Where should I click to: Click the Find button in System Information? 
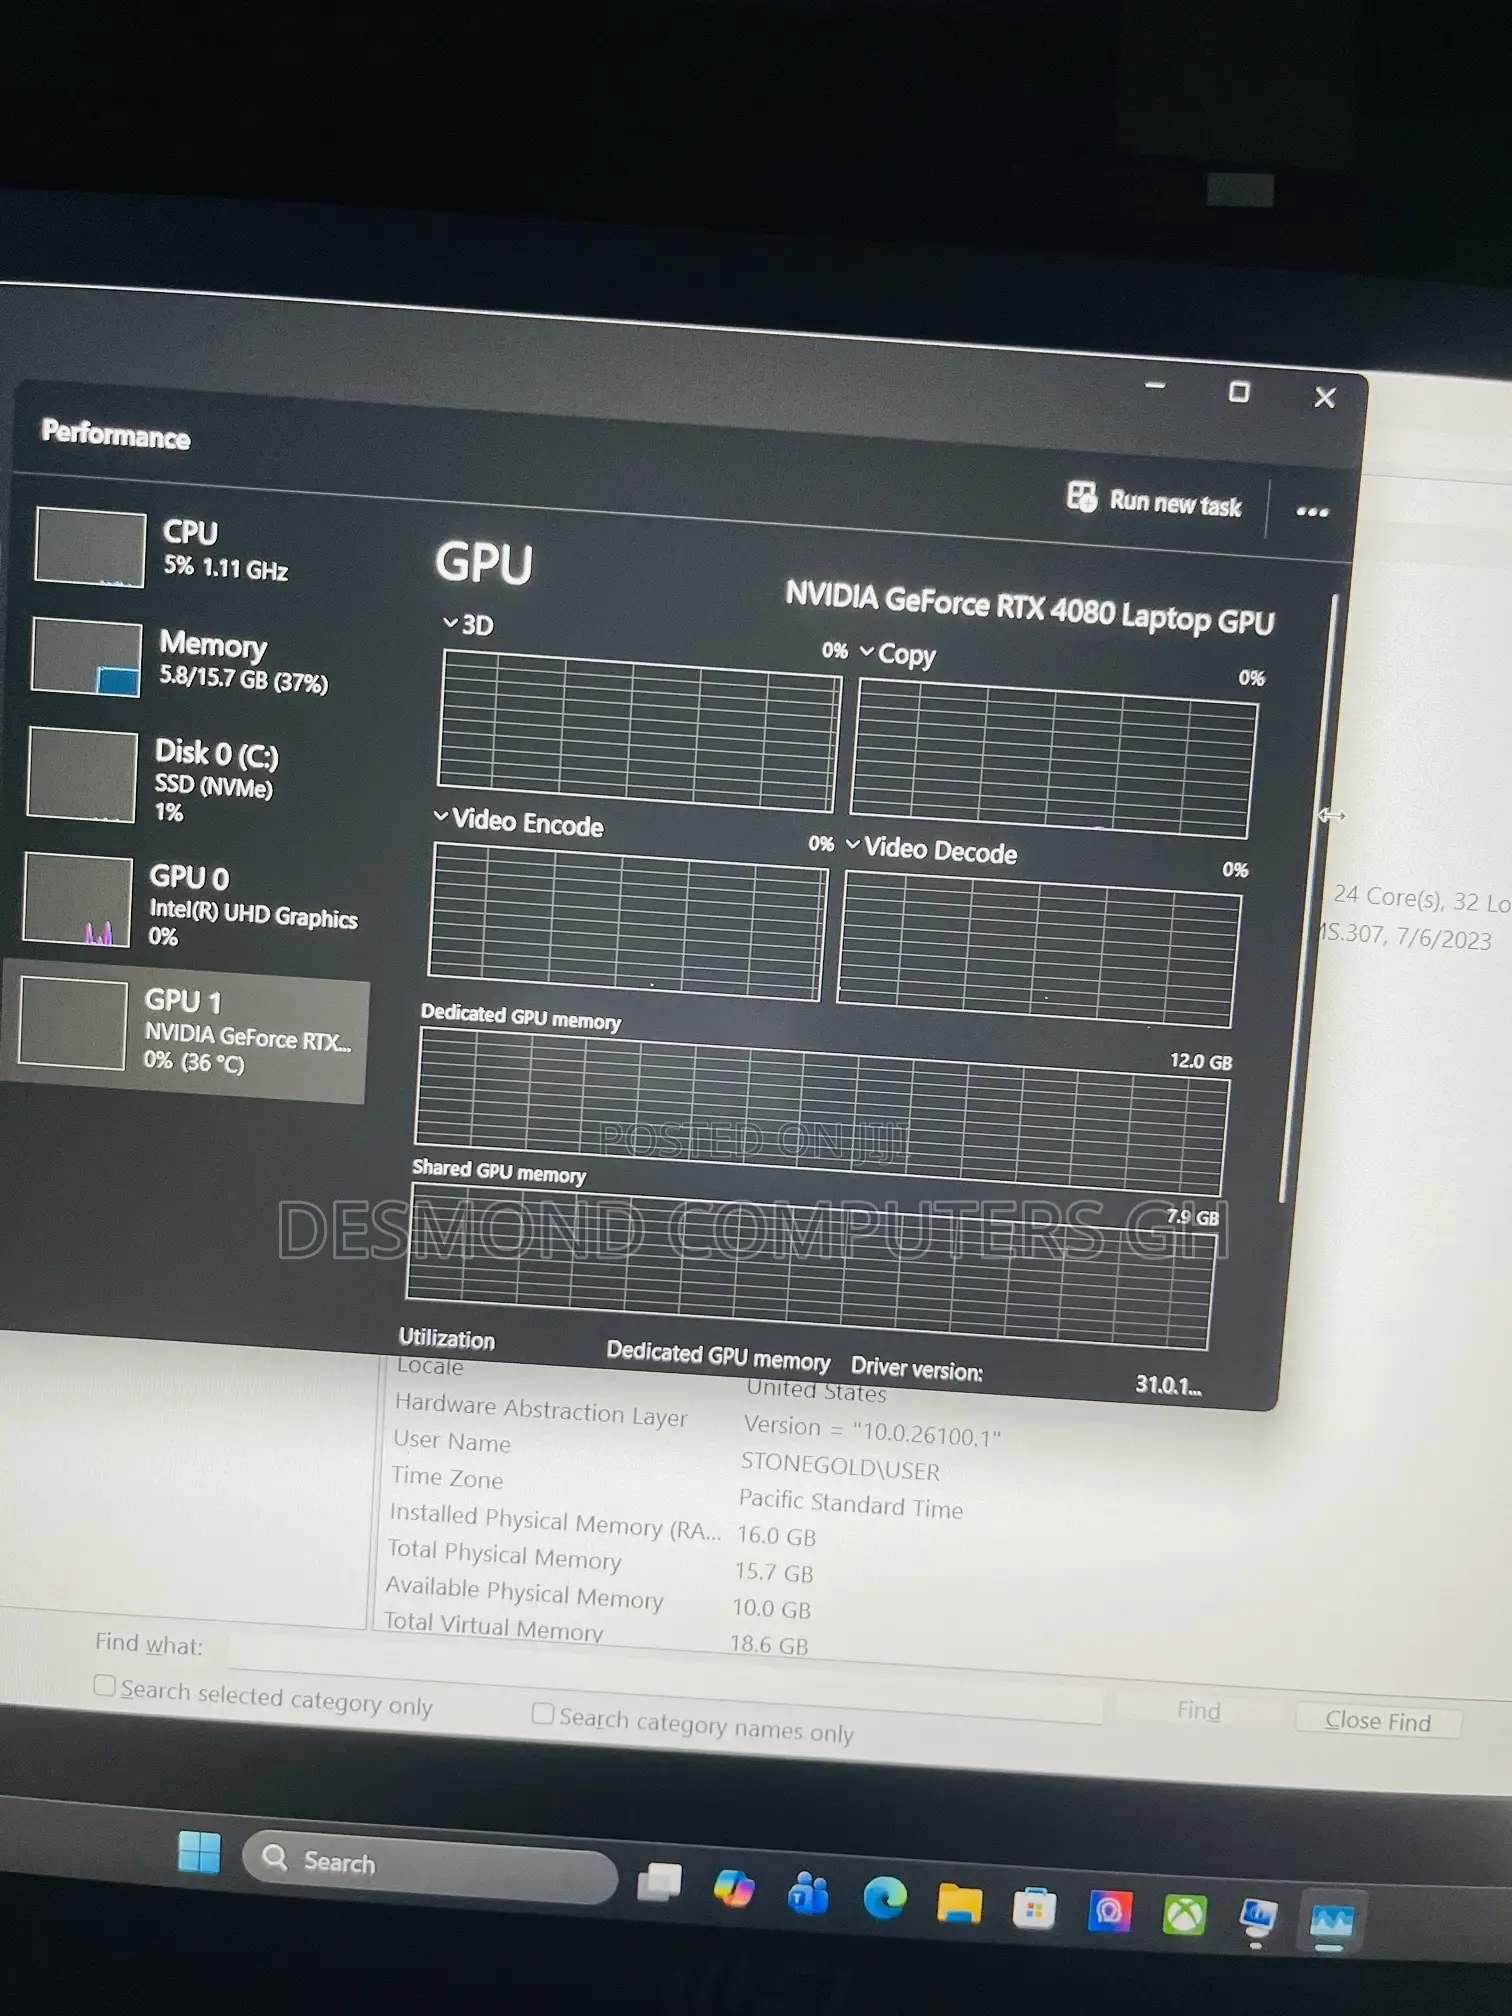point(1199,1711)
